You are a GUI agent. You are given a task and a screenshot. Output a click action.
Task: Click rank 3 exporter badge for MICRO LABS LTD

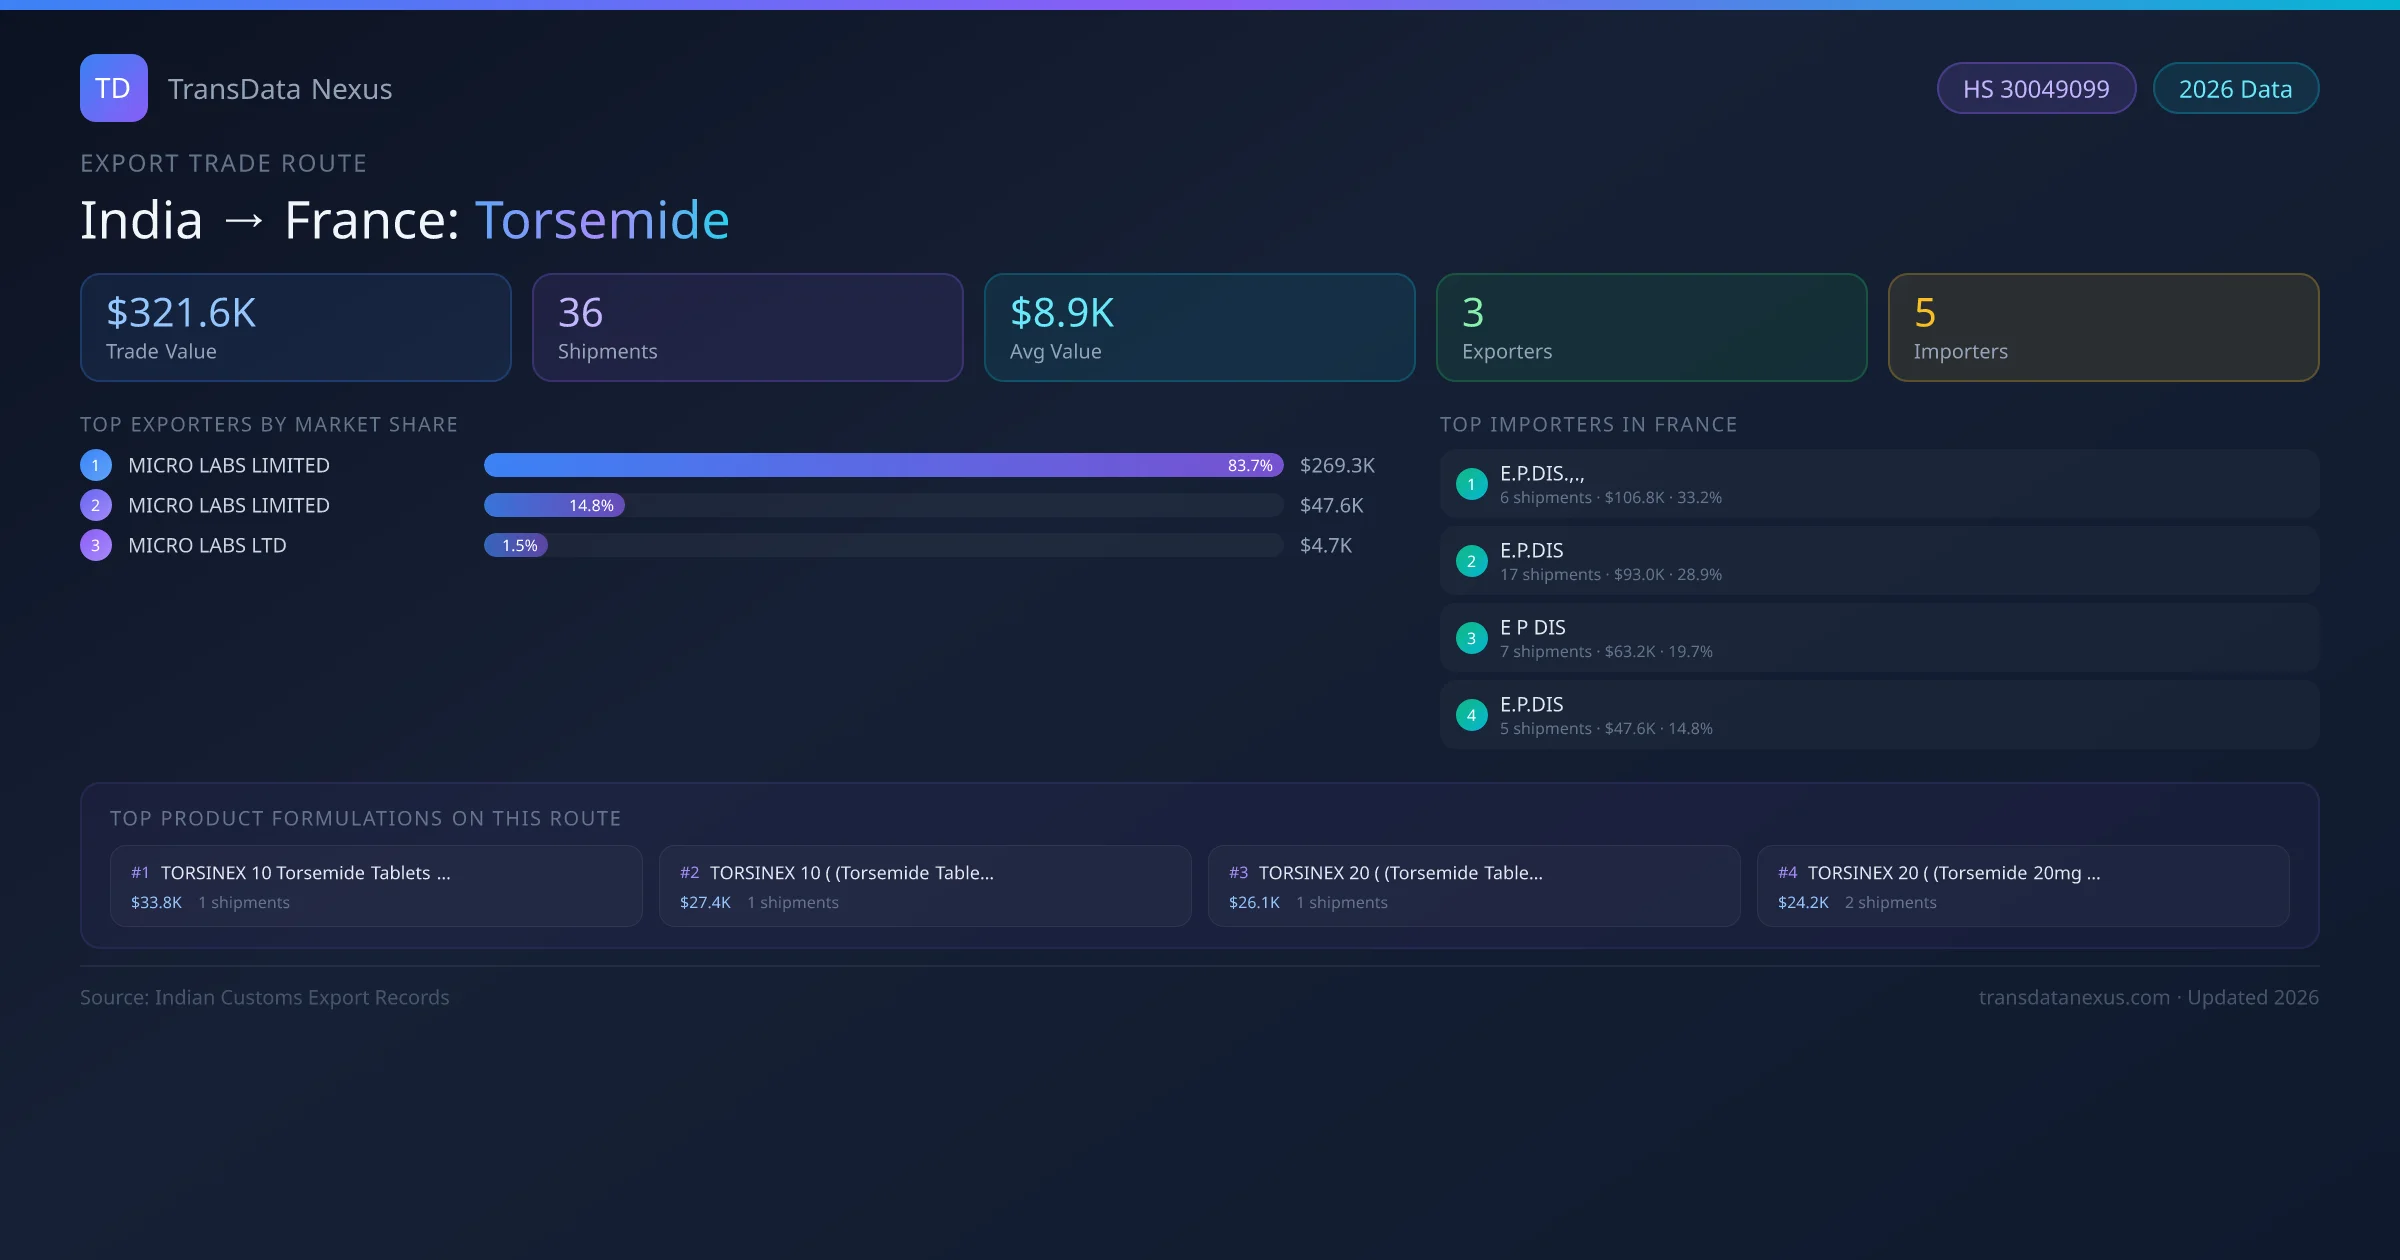point(96,545)
